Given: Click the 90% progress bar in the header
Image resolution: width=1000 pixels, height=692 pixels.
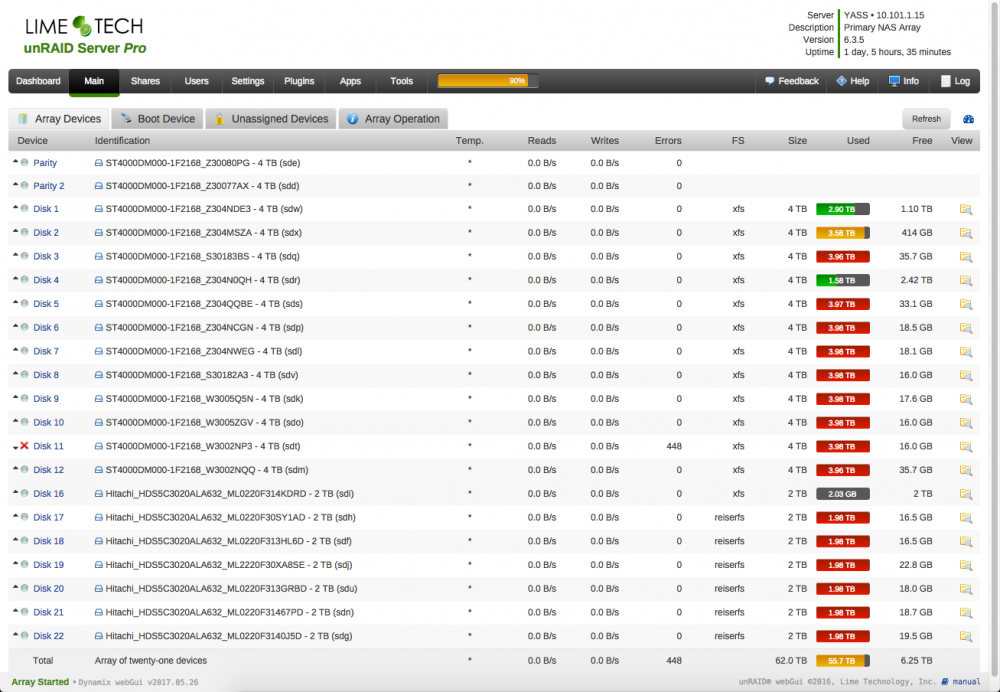Looking at the screenshot, I should (488, 81).
